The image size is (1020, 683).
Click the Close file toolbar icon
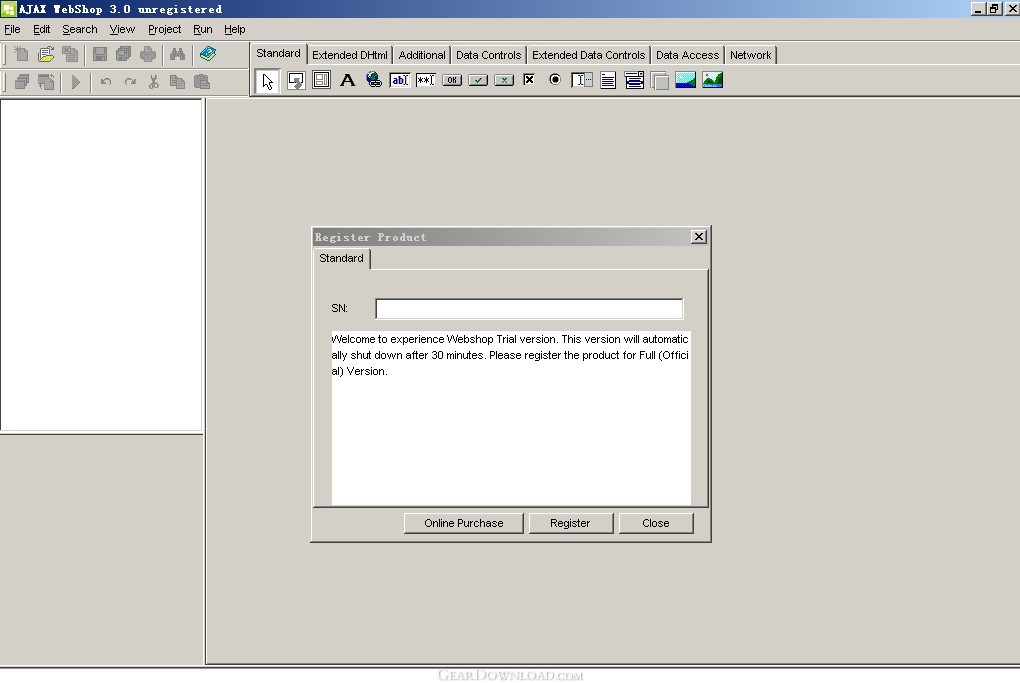click(70, 54)
